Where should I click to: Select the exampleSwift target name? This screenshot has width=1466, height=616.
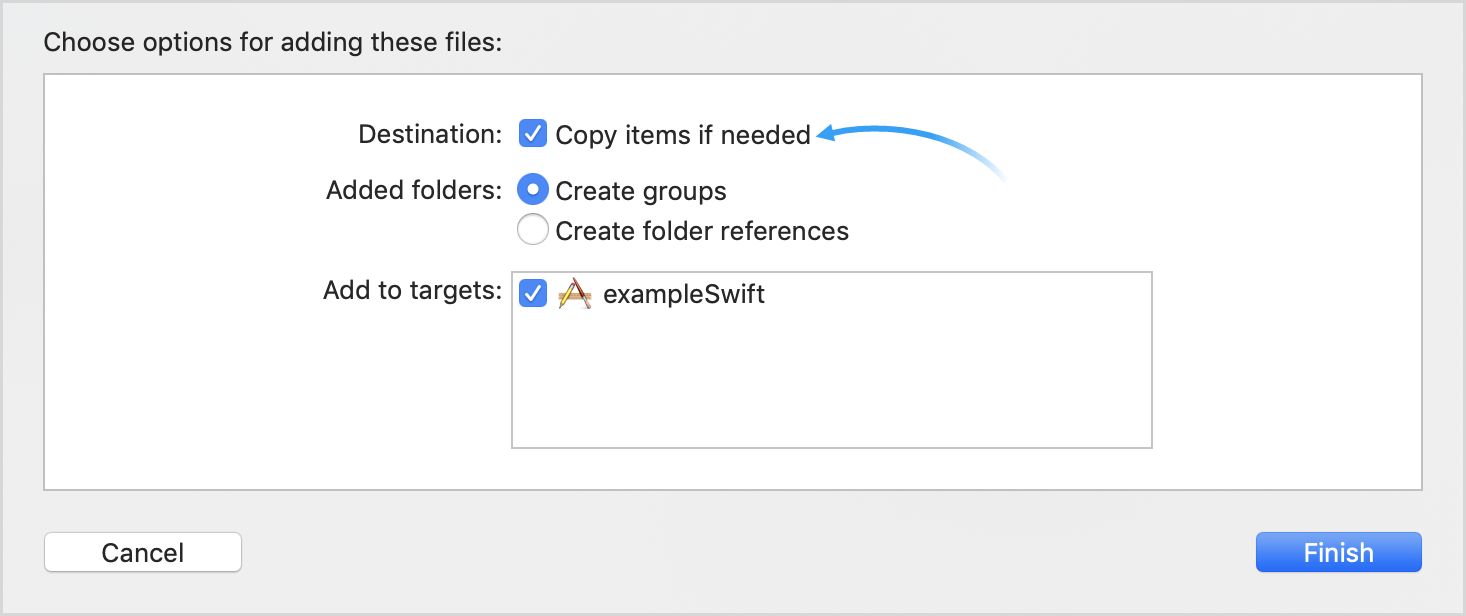(x=684, y=295)
